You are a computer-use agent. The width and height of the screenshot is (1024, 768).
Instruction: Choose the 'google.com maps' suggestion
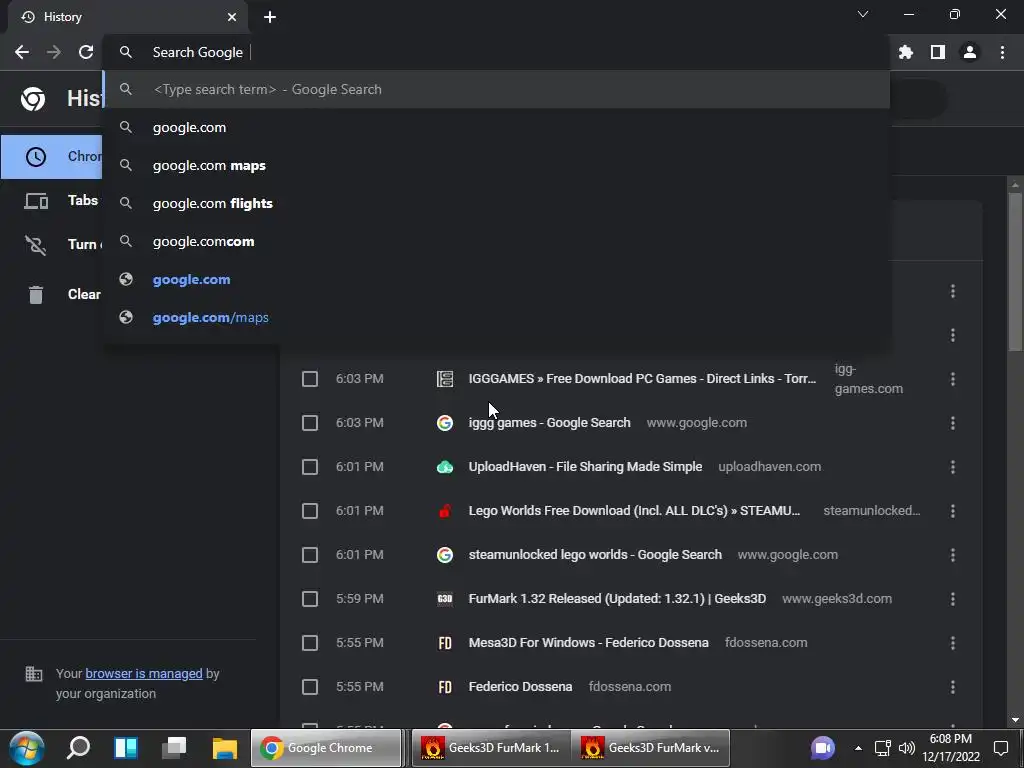pyautogui.click(x=496, y=165)
